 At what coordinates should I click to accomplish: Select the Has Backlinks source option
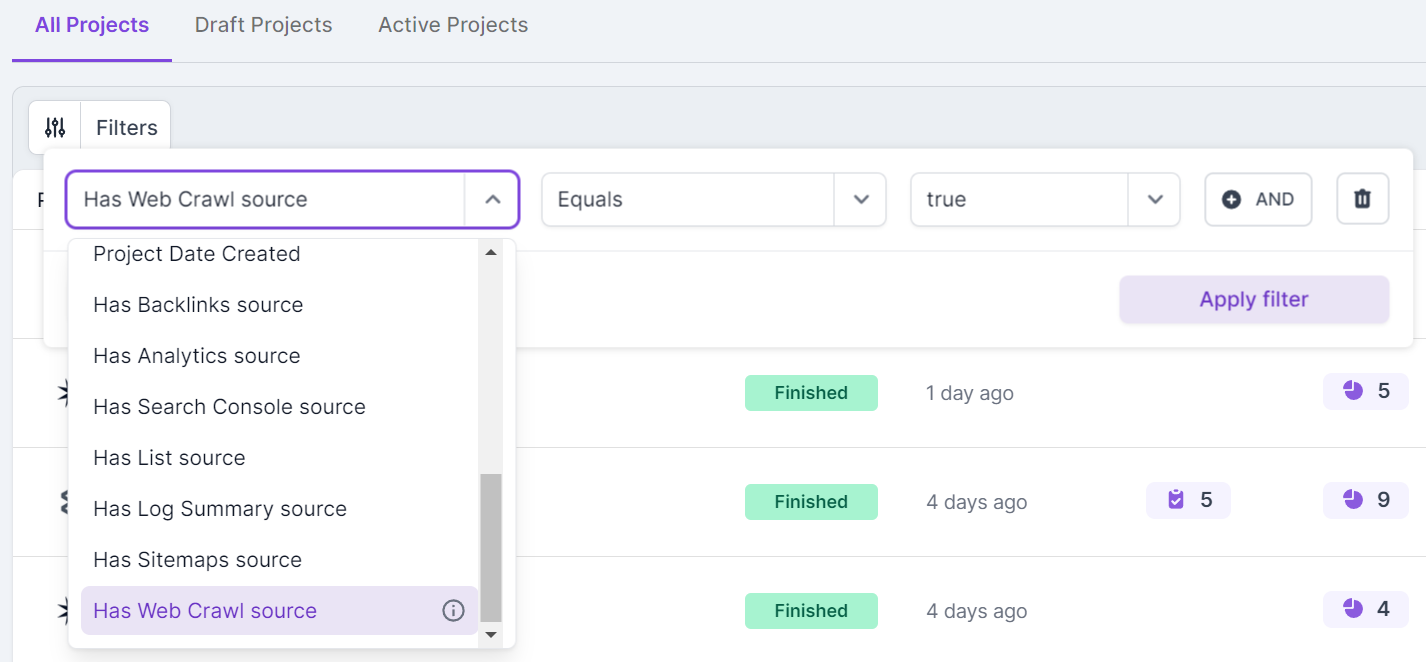click(197, 304)
